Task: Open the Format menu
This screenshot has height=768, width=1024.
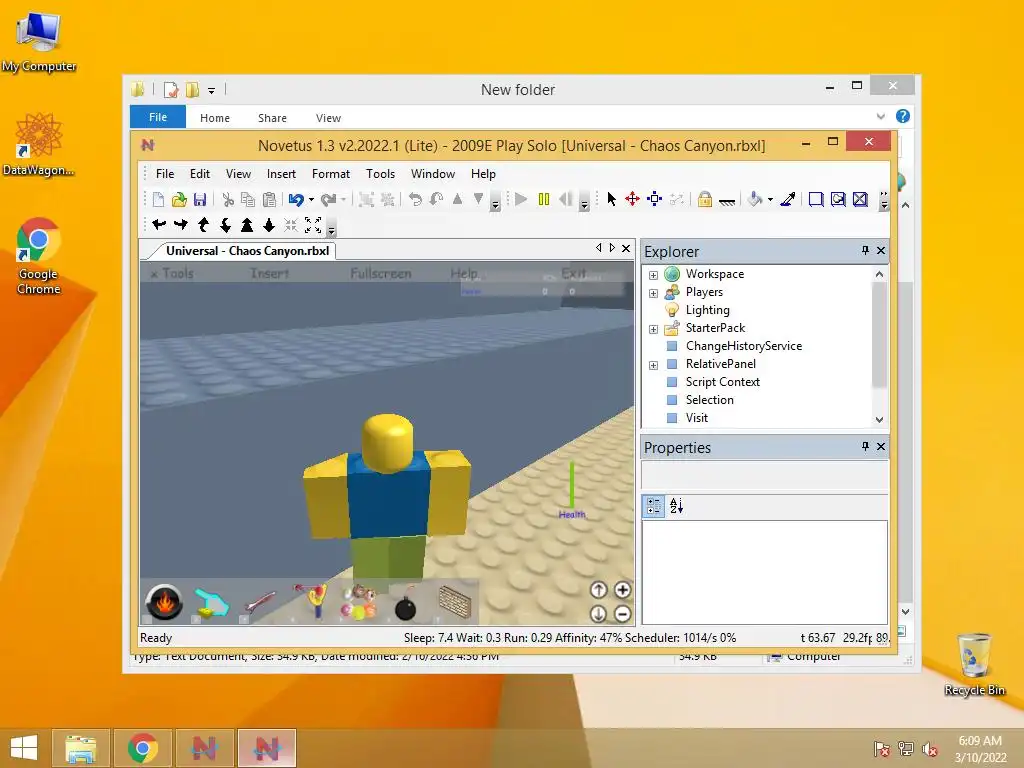Action: point(330,174)
